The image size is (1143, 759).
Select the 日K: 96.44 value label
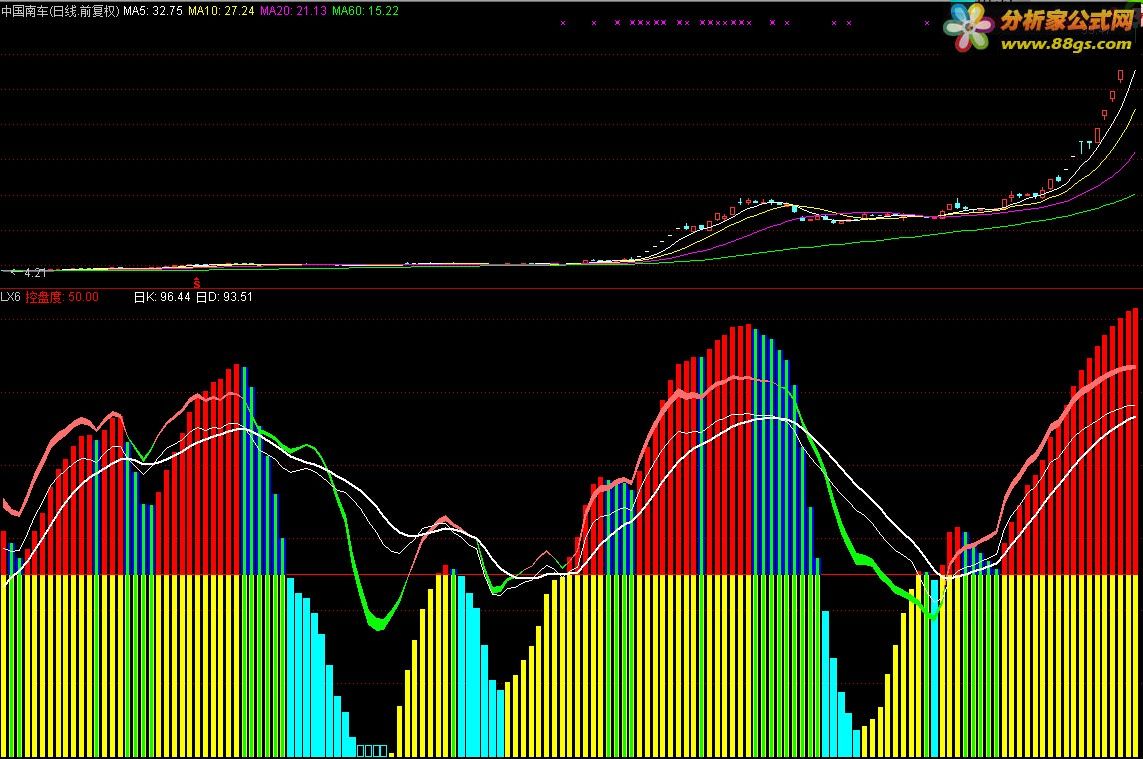tap(162, 297)
